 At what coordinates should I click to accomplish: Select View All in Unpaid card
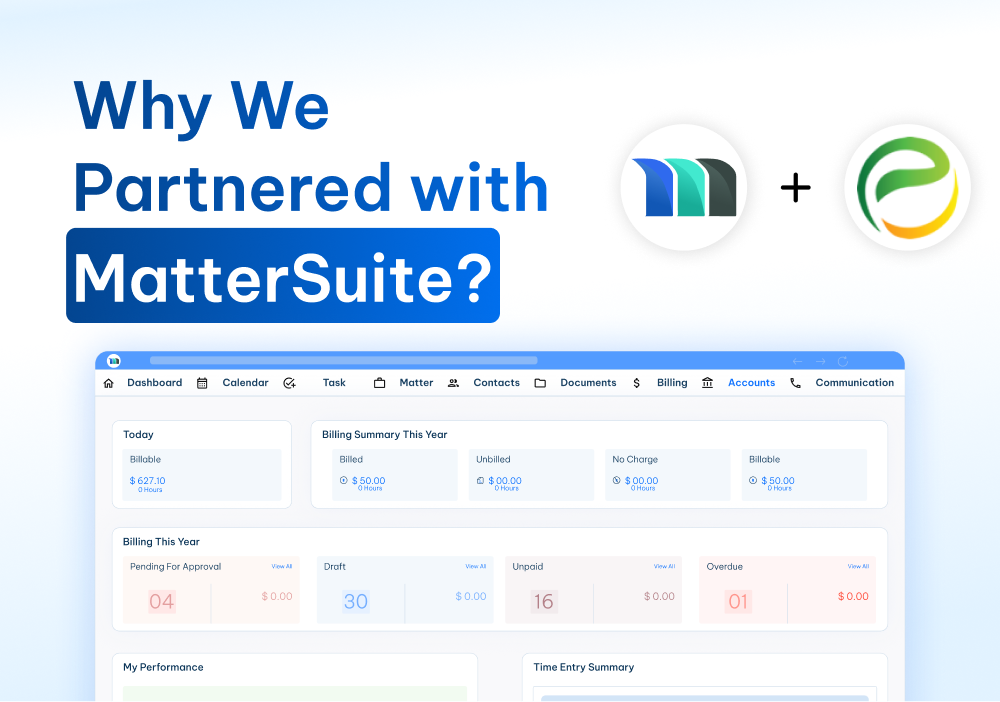[664, 567]
